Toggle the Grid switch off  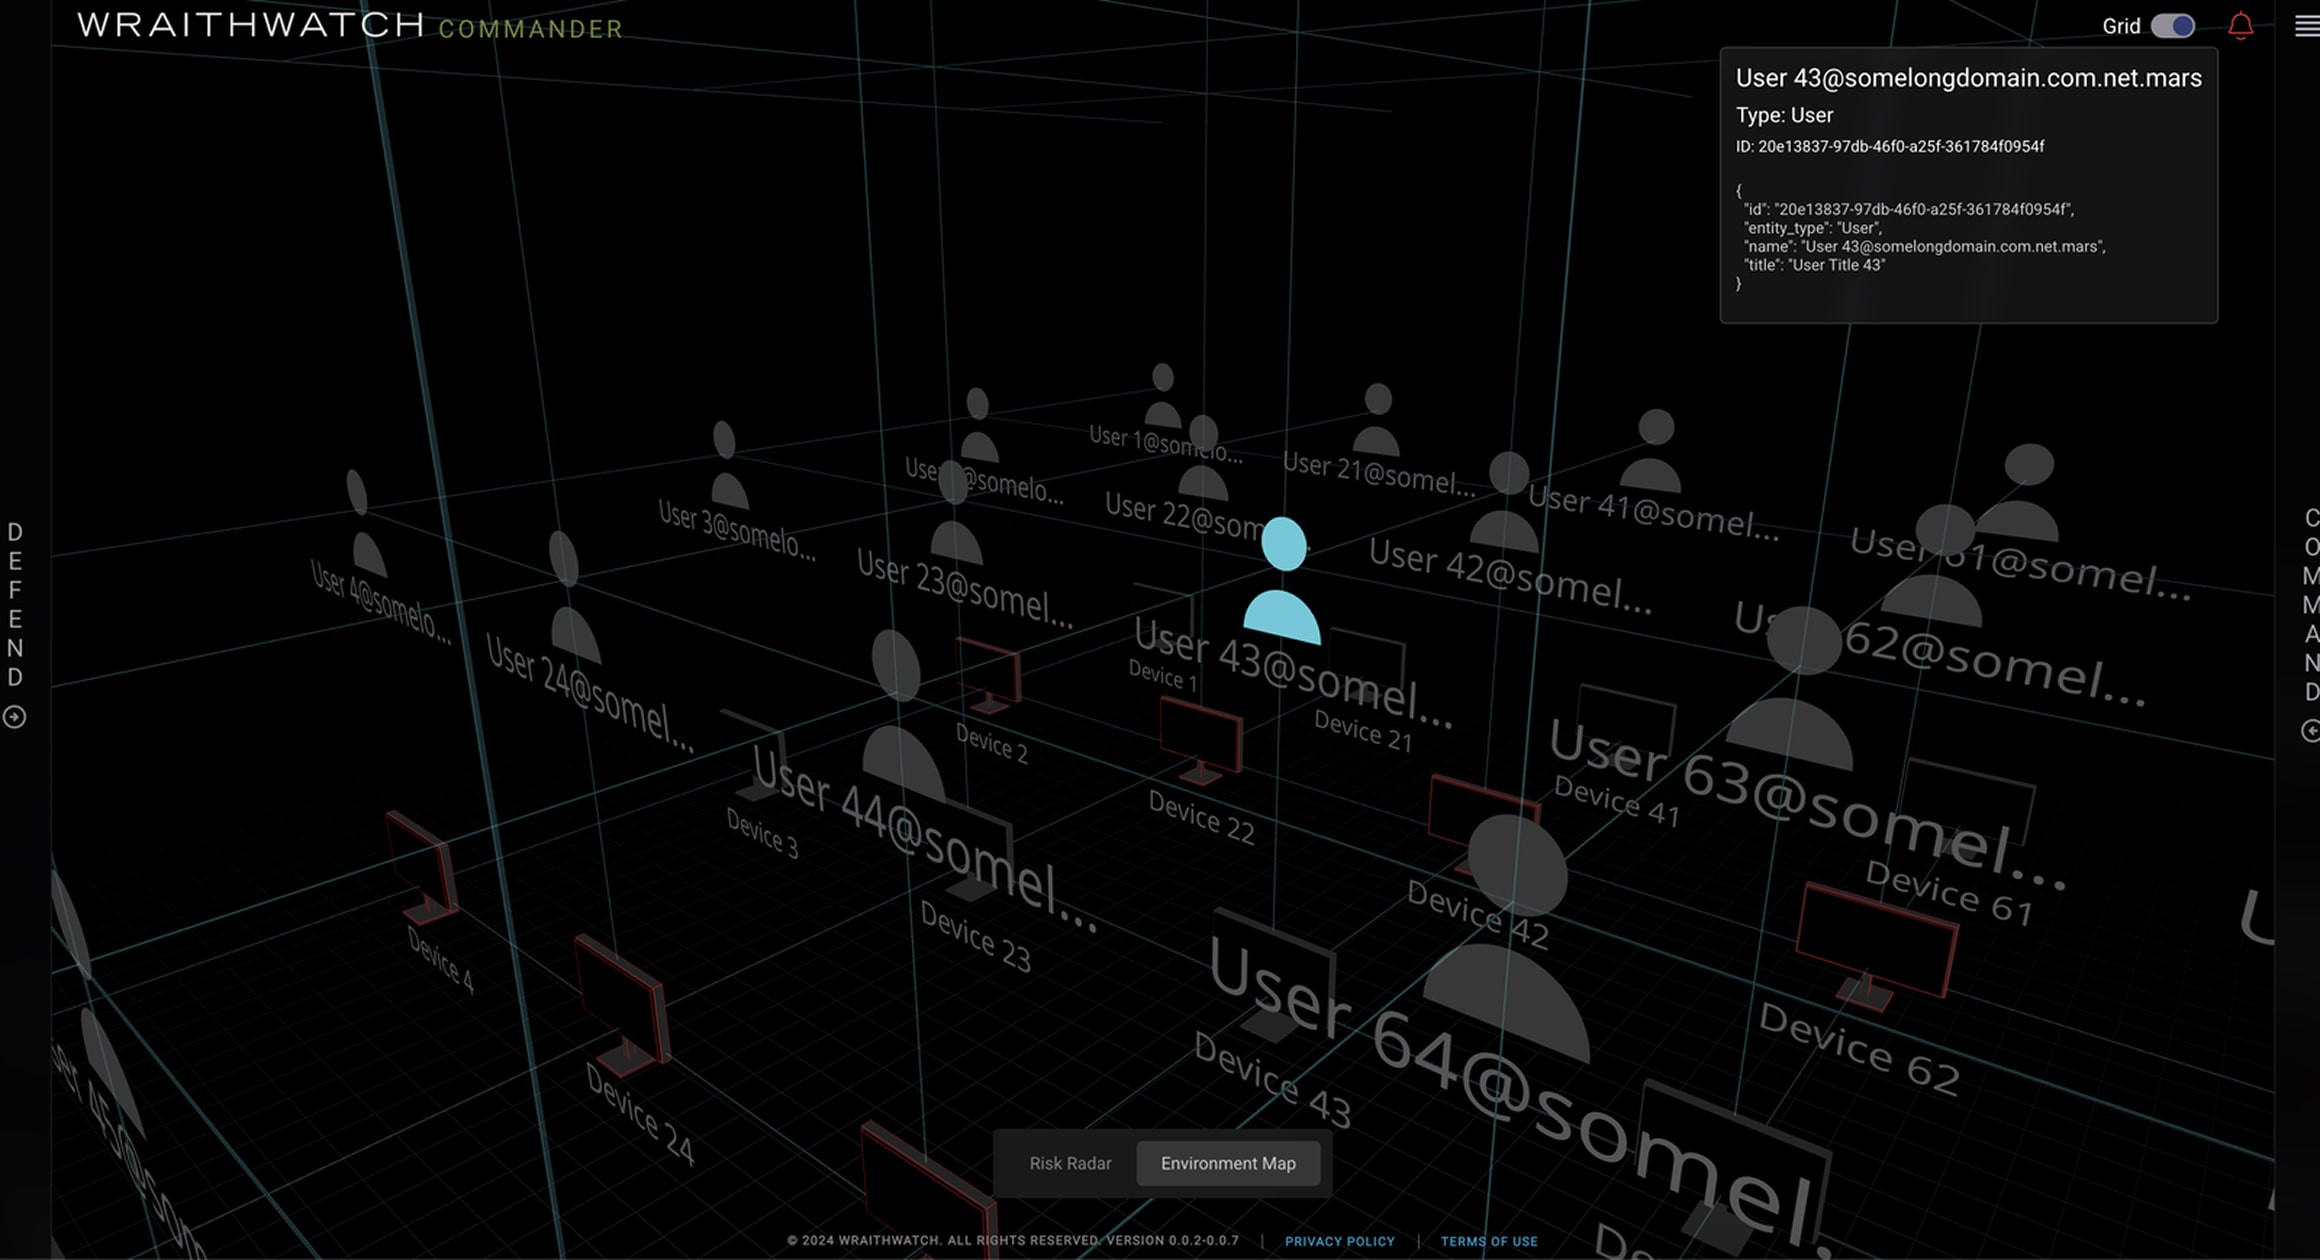pos(2173,26)
